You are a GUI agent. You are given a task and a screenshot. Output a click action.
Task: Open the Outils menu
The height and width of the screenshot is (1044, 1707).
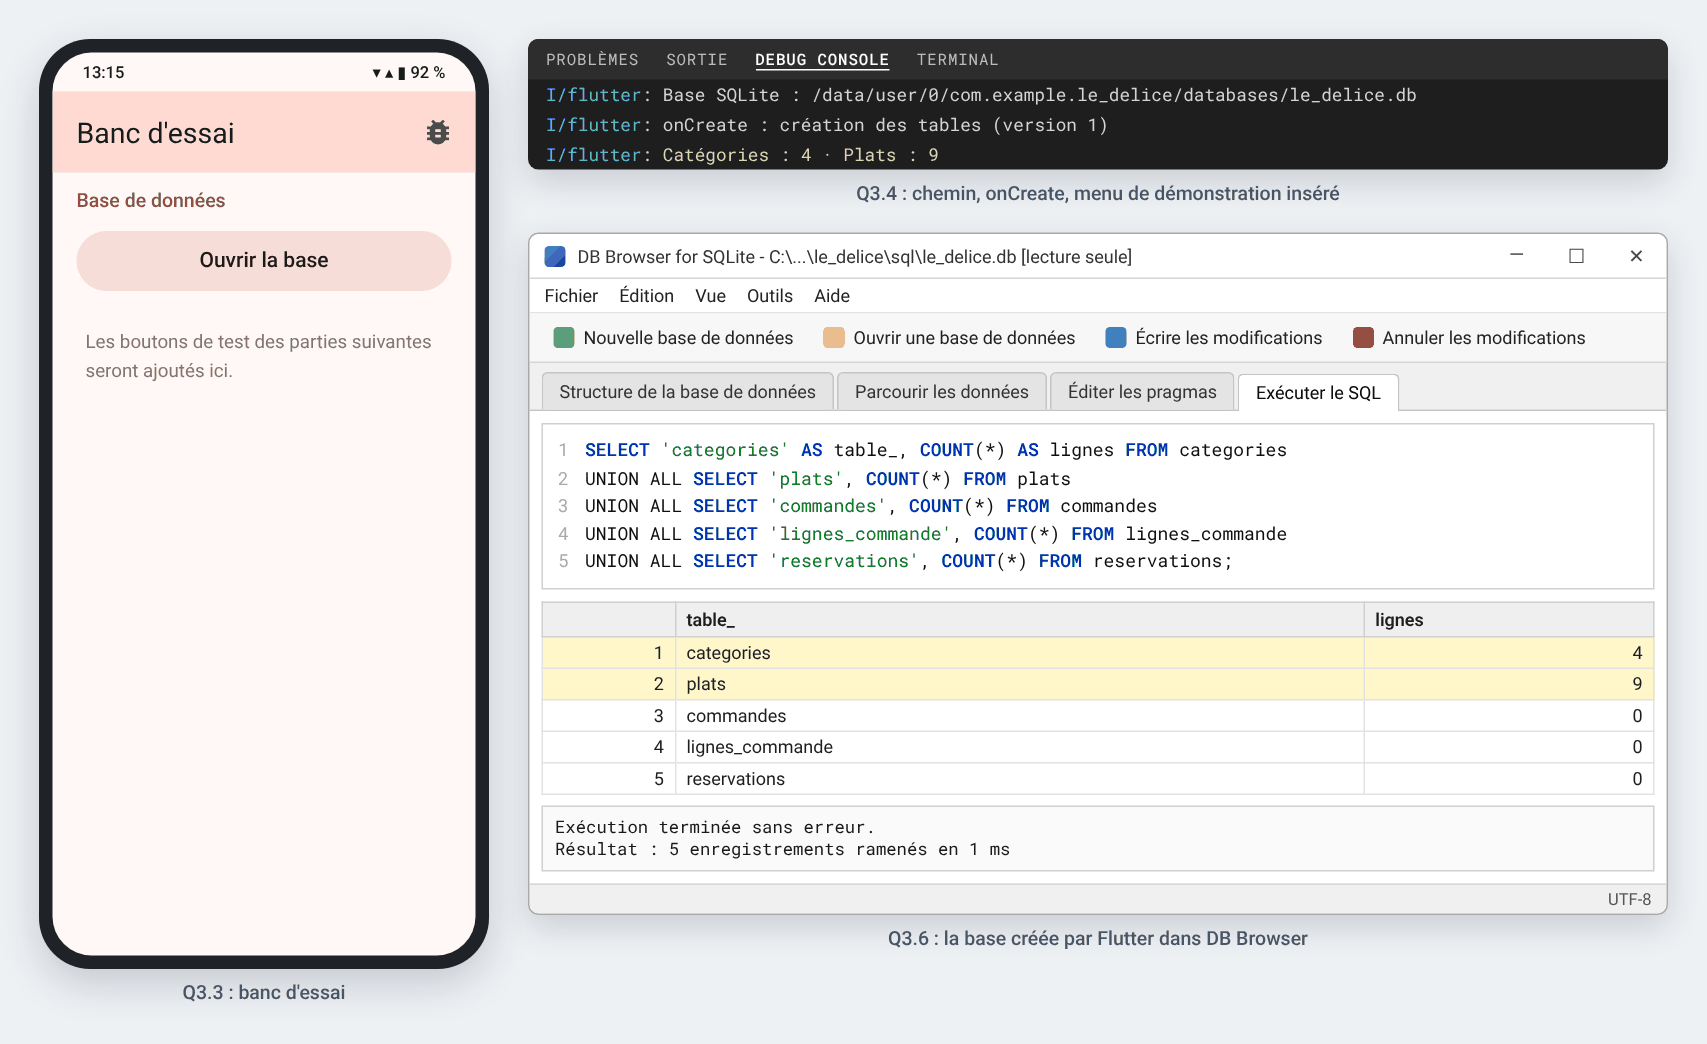pyautogui.click(x=770, y=296)
